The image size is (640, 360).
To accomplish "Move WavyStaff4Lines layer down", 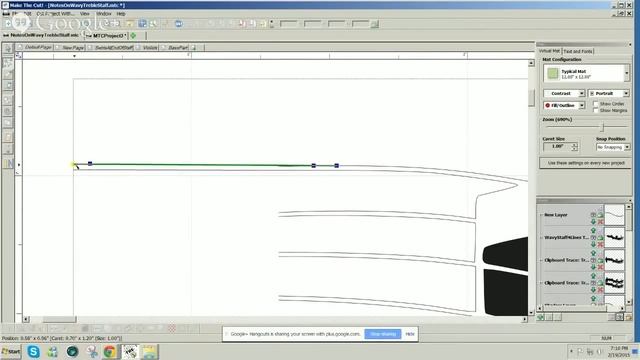I will coord(593,244).
